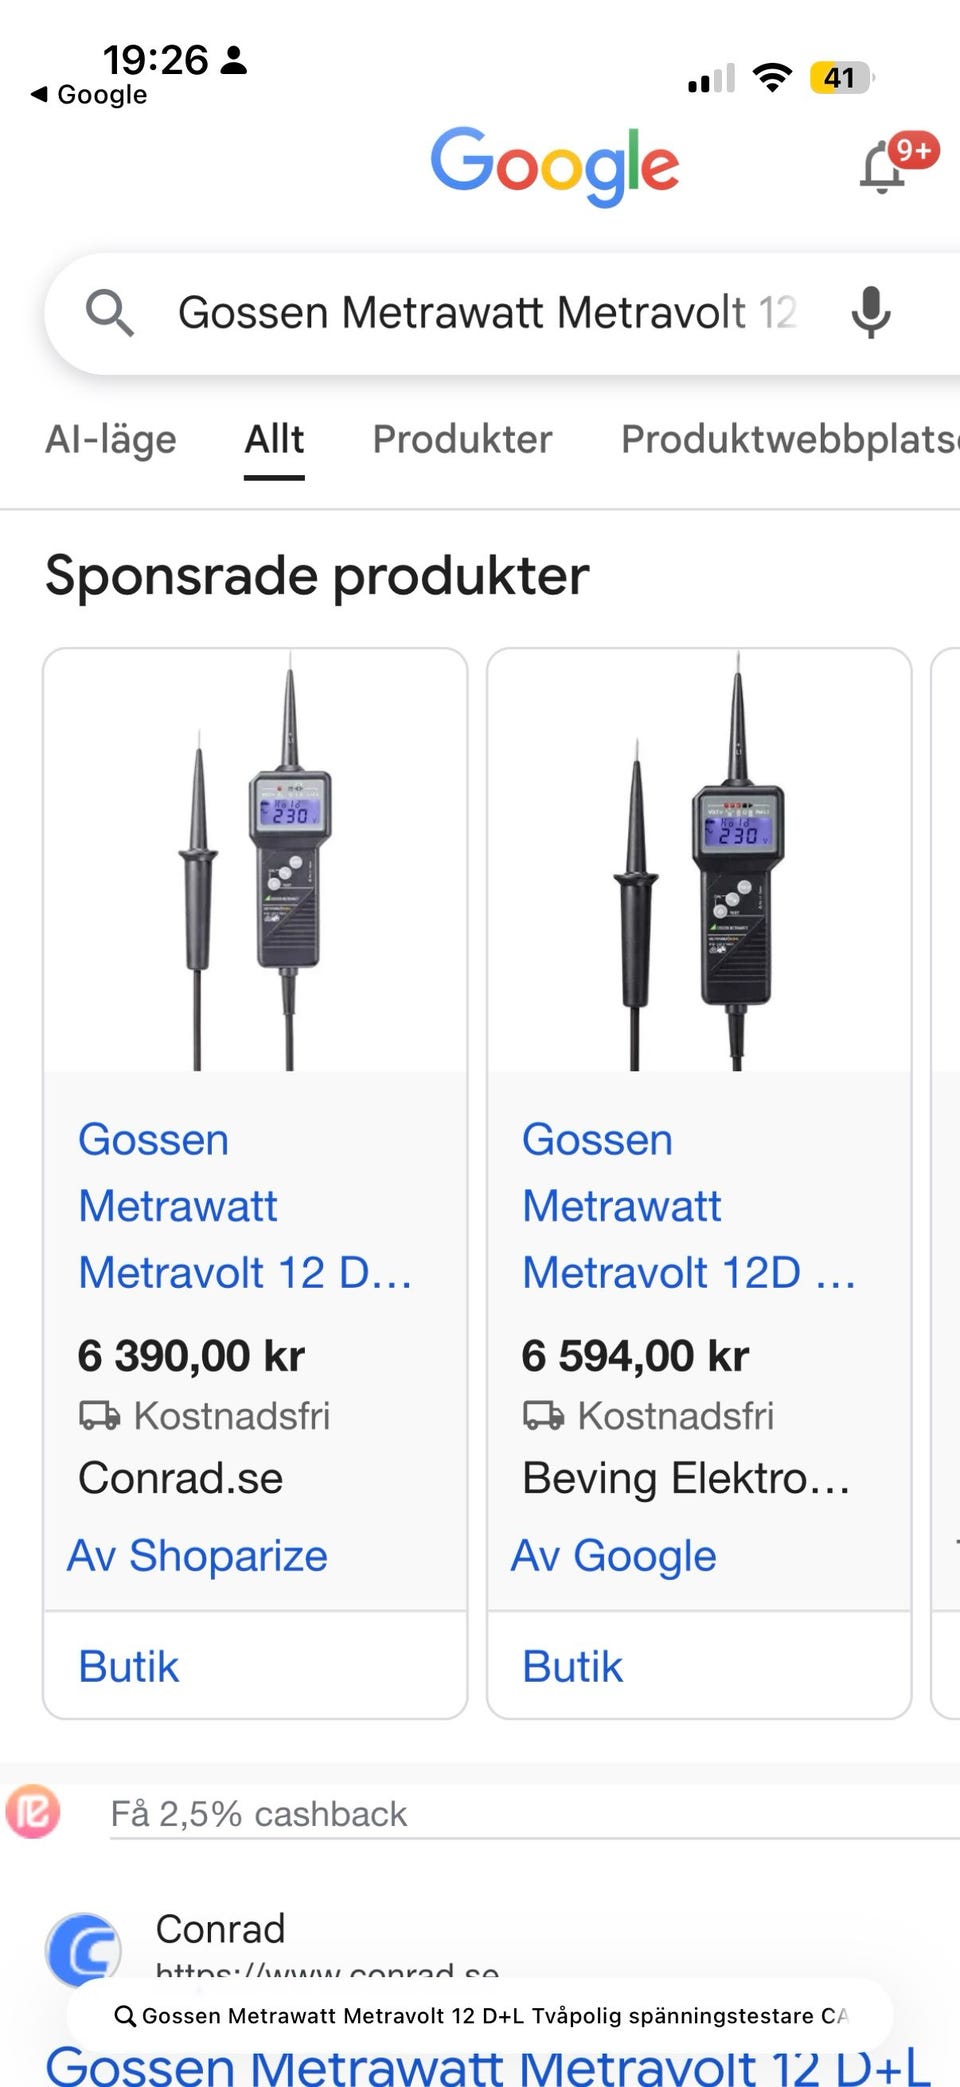Tap the Conrad site favicon
This screenshot has height=2087, width=960.
[83, 1949]
